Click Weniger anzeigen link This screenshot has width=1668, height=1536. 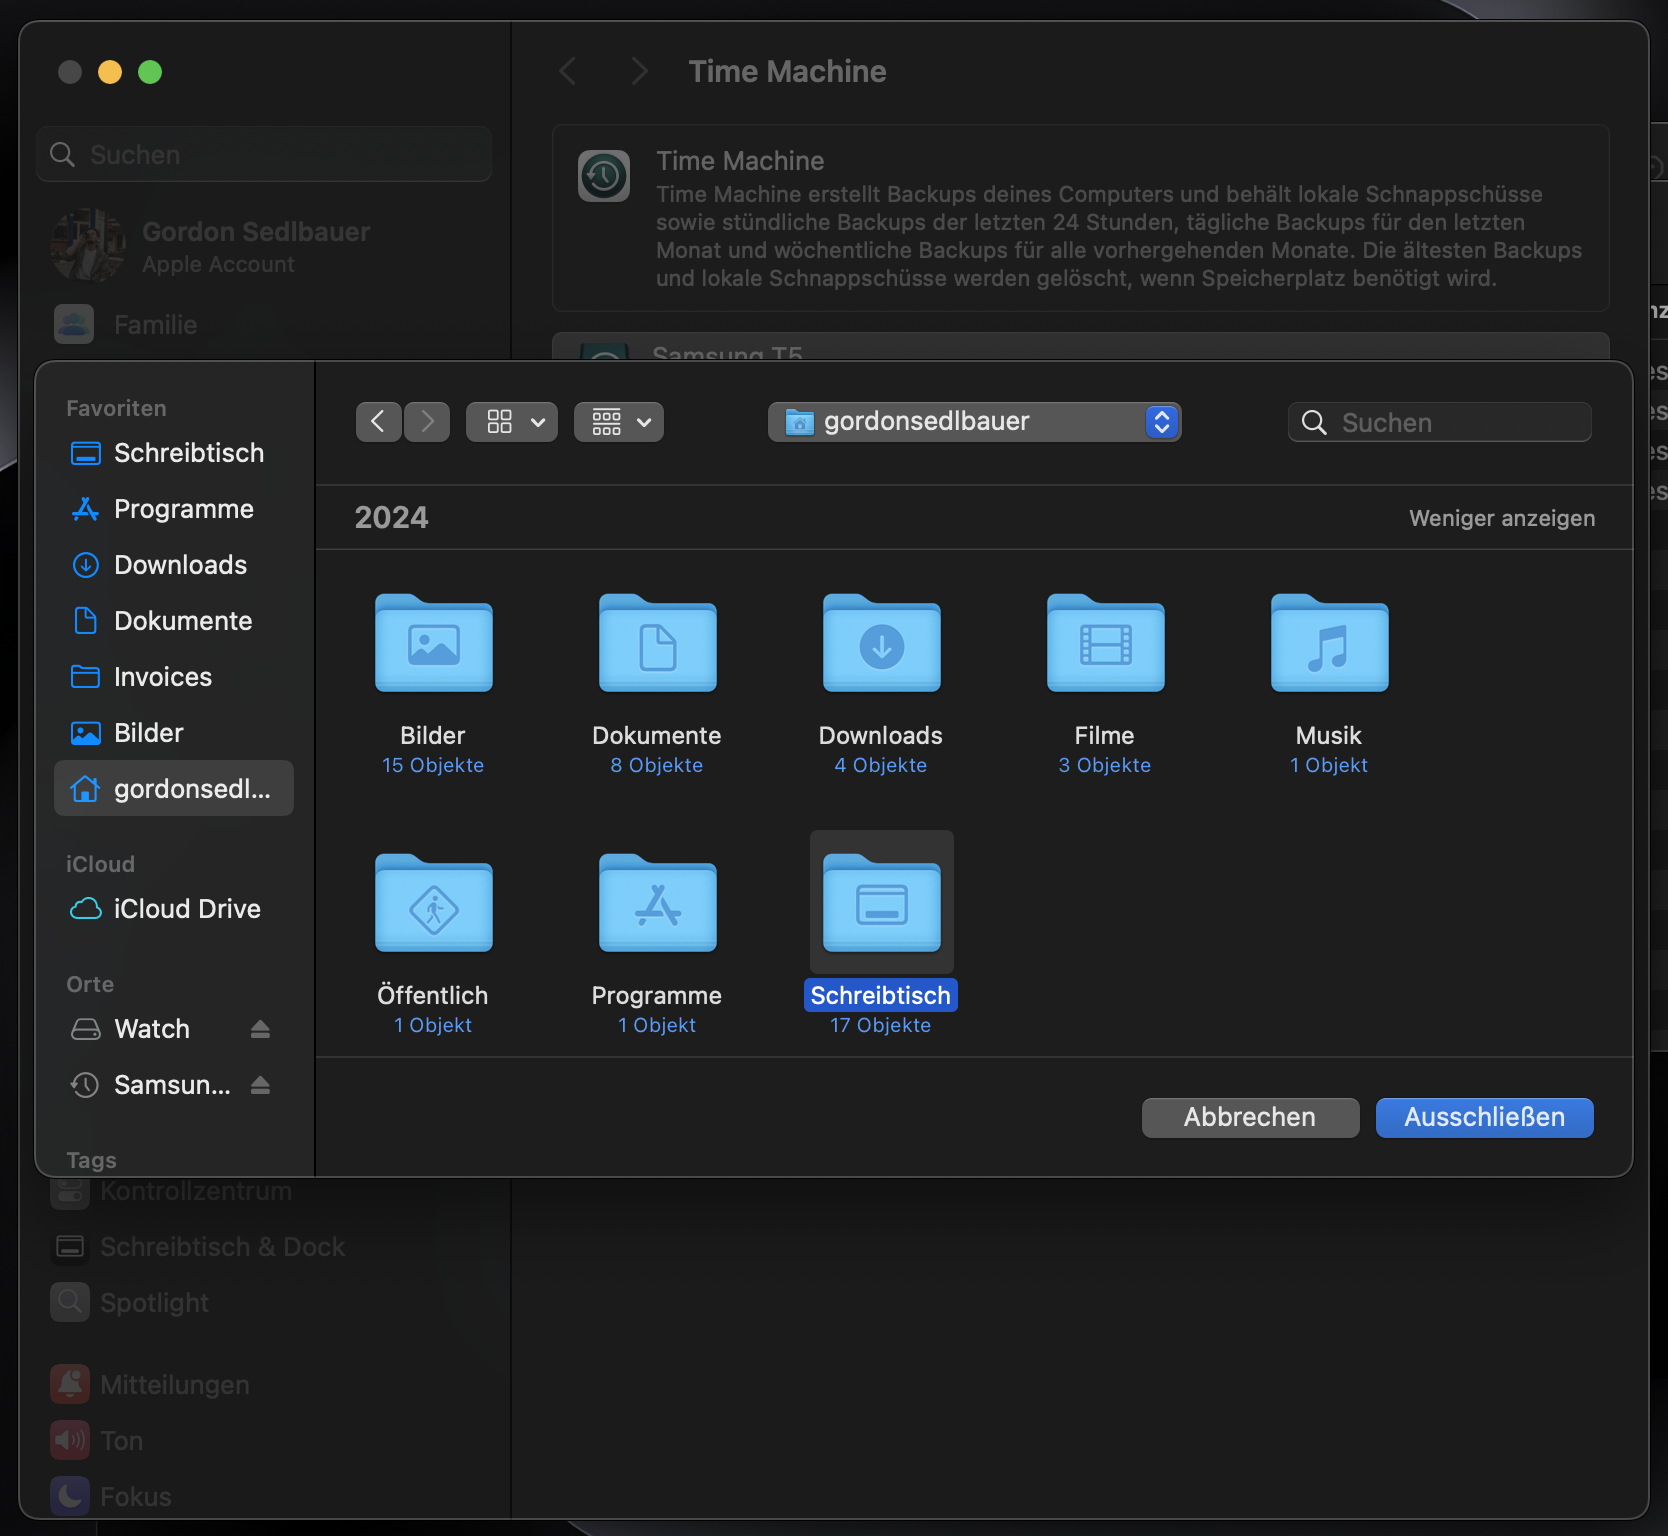pos(1502,518)
